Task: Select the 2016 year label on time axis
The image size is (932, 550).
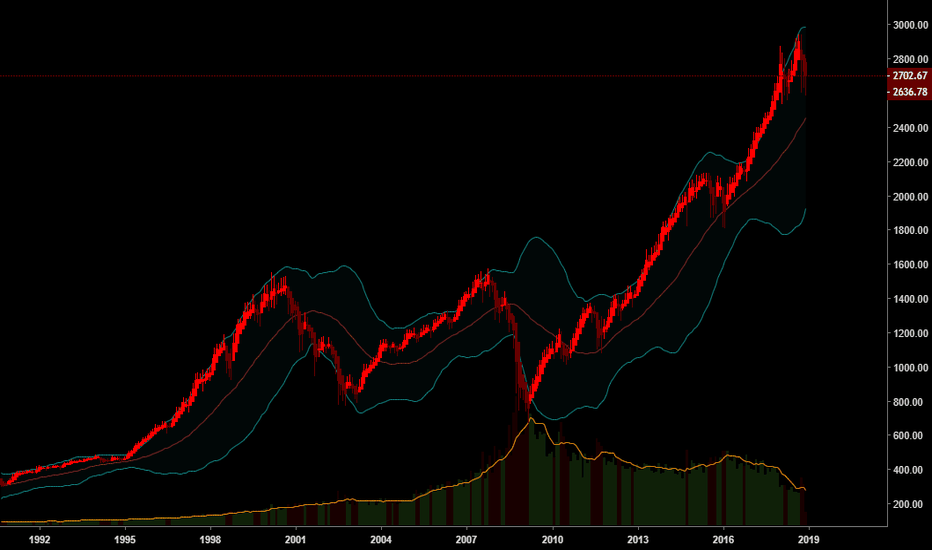Action: (x=723, y=540)
